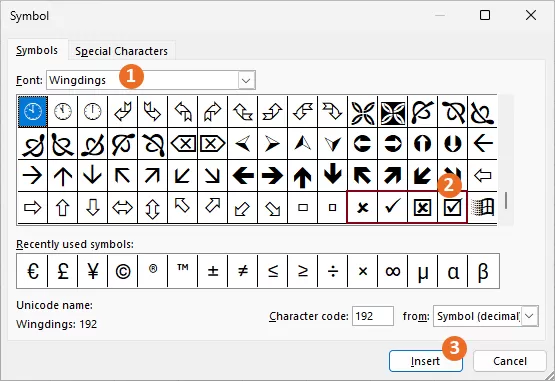555x381 pixels.
Task: Select the outlined left arrow symbol
Action: click(482, 175)
